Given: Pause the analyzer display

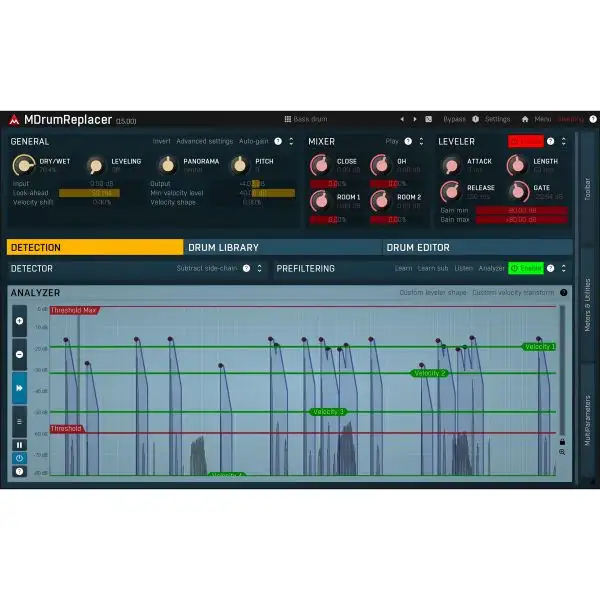Looking at the screenshot, I should pos(20,445).
